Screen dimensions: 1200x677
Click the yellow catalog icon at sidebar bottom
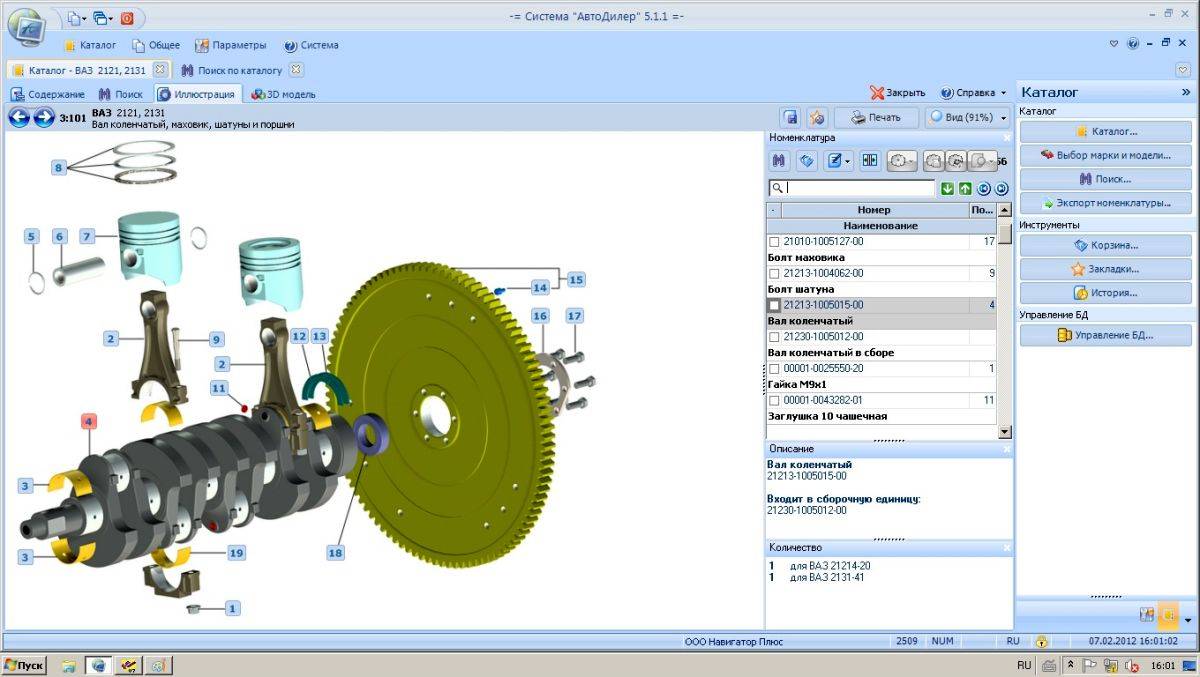coord(1167,615)
